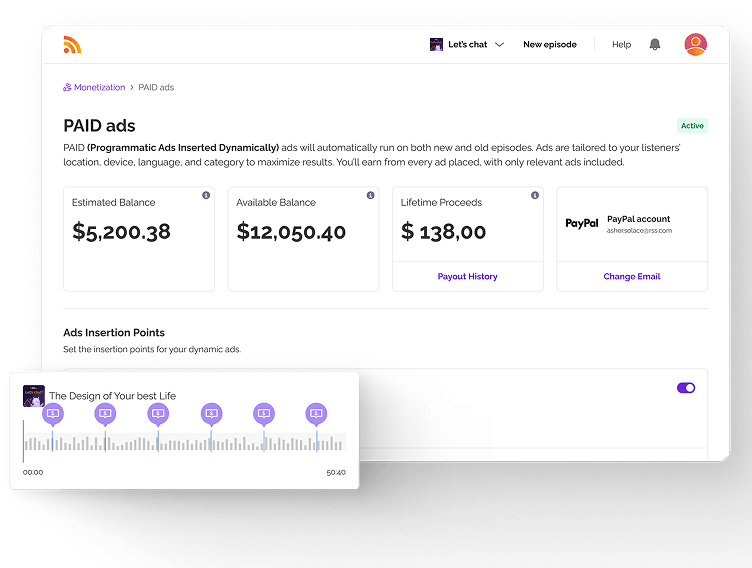Click the episode waveform timeline
Screen dimensions: 752x568
pyautogui.click(x=185, y=443)
